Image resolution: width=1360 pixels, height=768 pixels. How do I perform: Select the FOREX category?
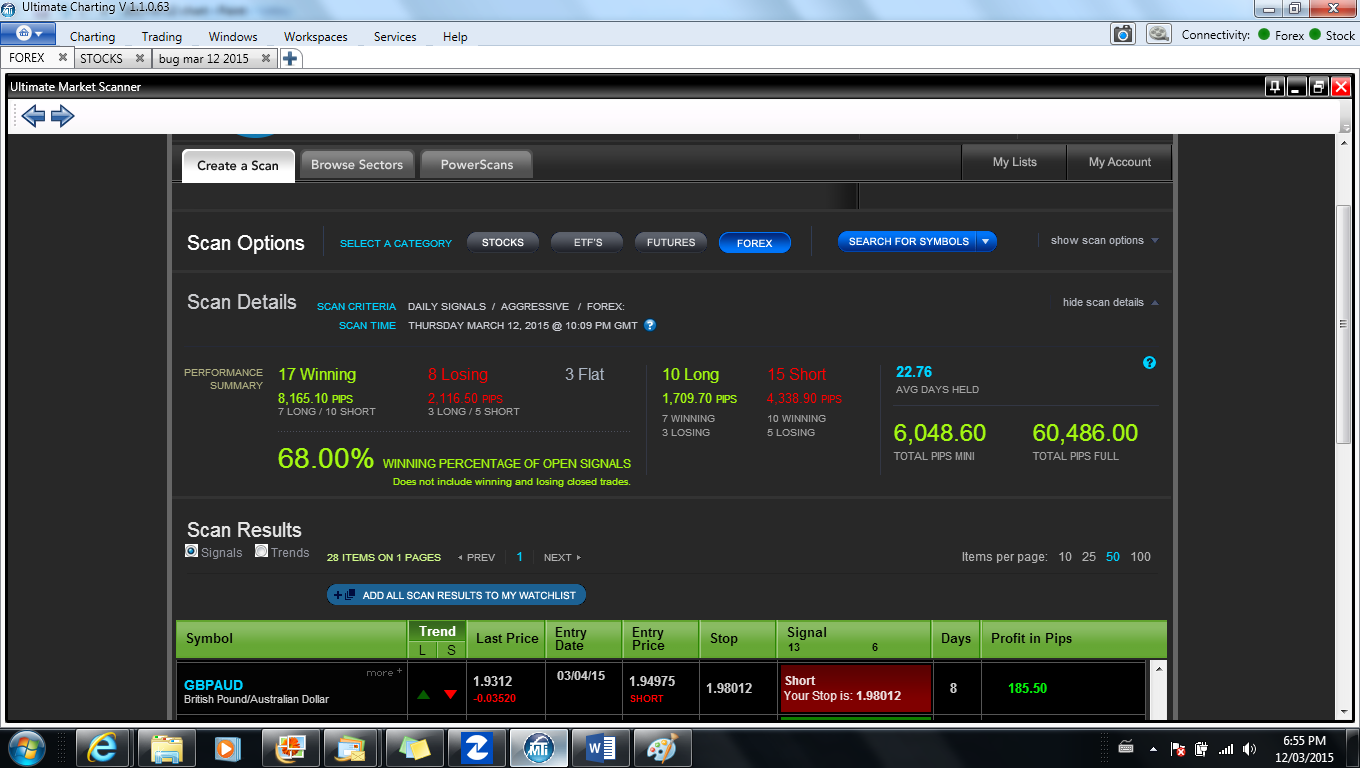point(755,243)
